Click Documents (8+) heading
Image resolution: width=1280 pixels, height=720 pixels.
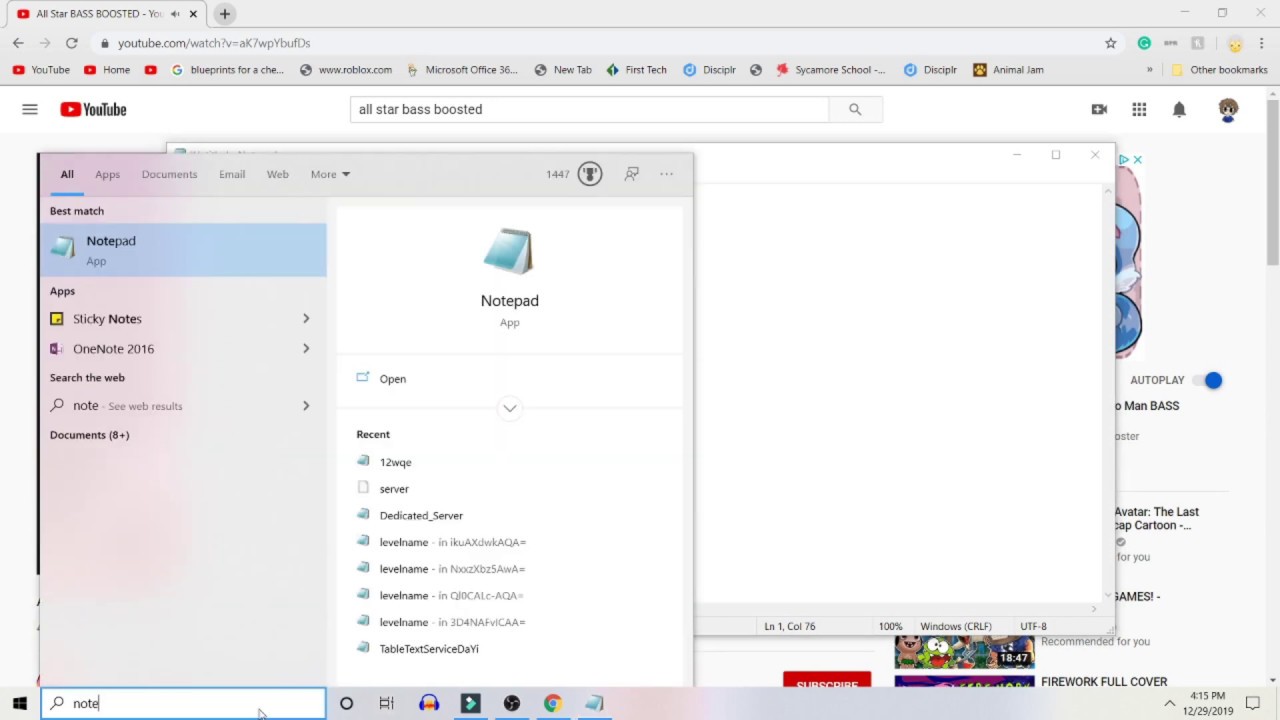[x=89, y=435]
